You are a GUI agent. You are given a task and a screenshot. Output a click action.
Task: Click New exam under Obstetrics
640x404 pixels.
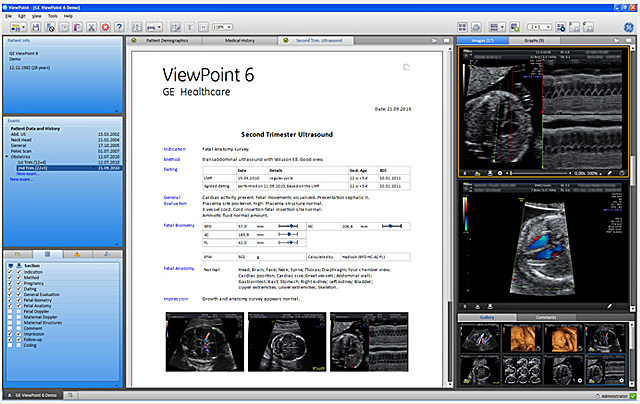click(x=28, y=174)
